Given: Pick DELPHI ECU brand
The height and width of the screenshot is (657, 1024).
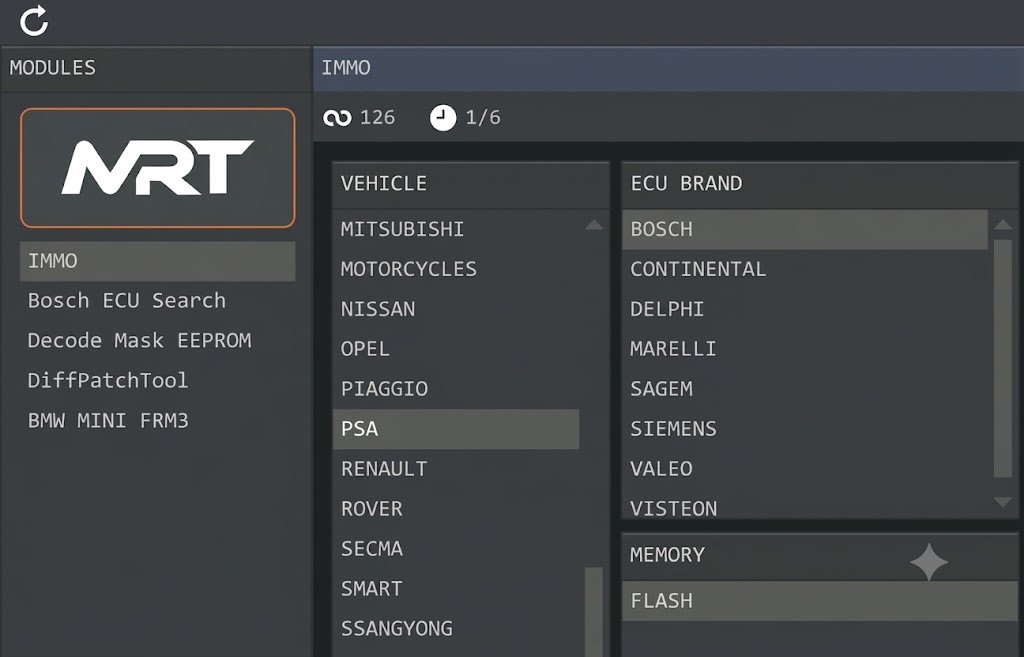Looking at the screenshot, I should pyautogui.click(x=805, y=309).
